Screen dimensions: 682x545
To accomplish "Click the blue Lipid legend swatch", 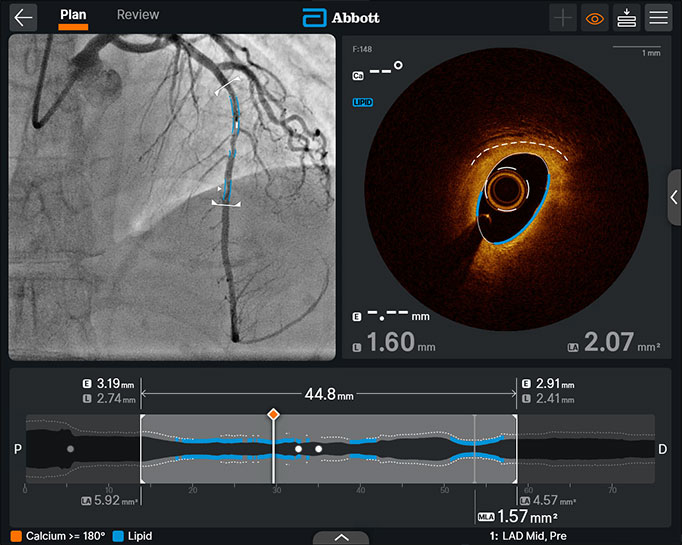I will click(118, 536).
